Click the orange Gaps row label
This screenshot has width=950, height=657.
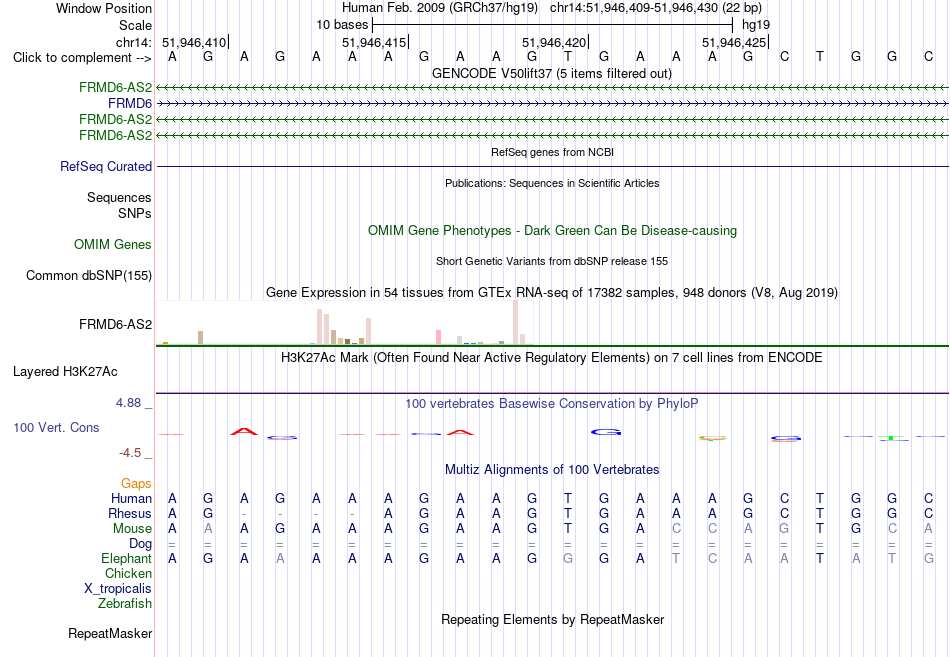click(x=136, y=484)
